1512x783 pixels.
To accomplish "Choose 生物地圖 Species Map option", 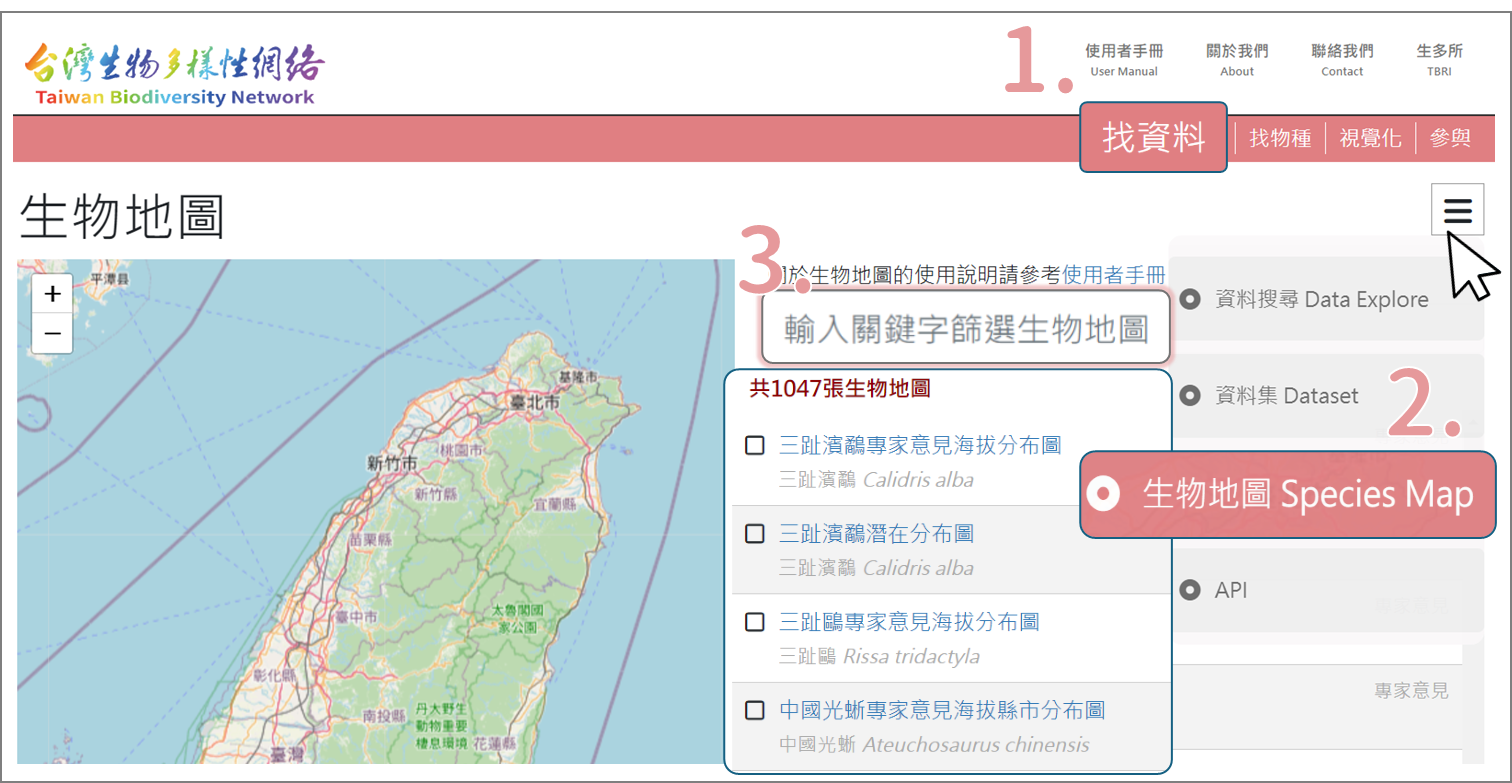I will [1294, 494].
